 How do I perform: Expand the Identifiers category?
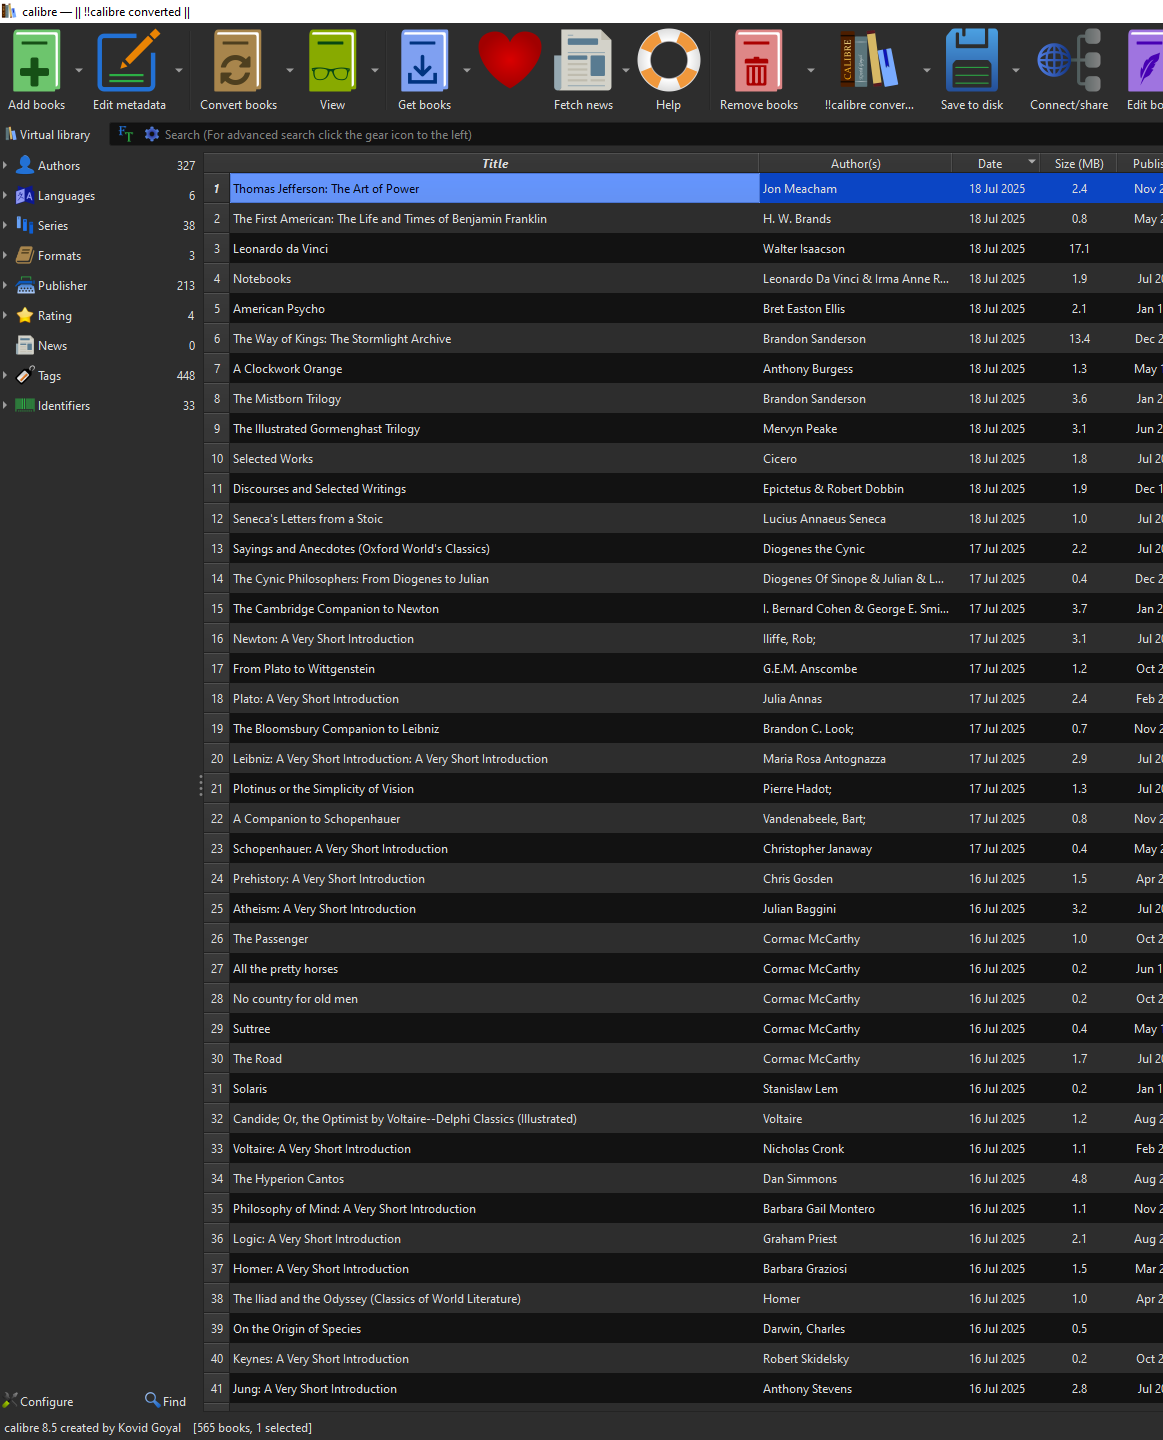5,405
